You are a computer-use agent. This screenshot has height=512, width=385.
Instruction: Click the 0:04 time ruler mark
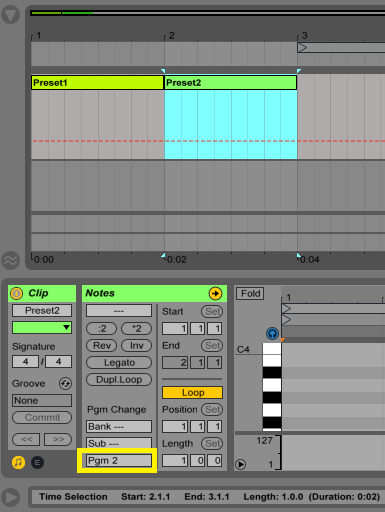[x=310, y=259]
